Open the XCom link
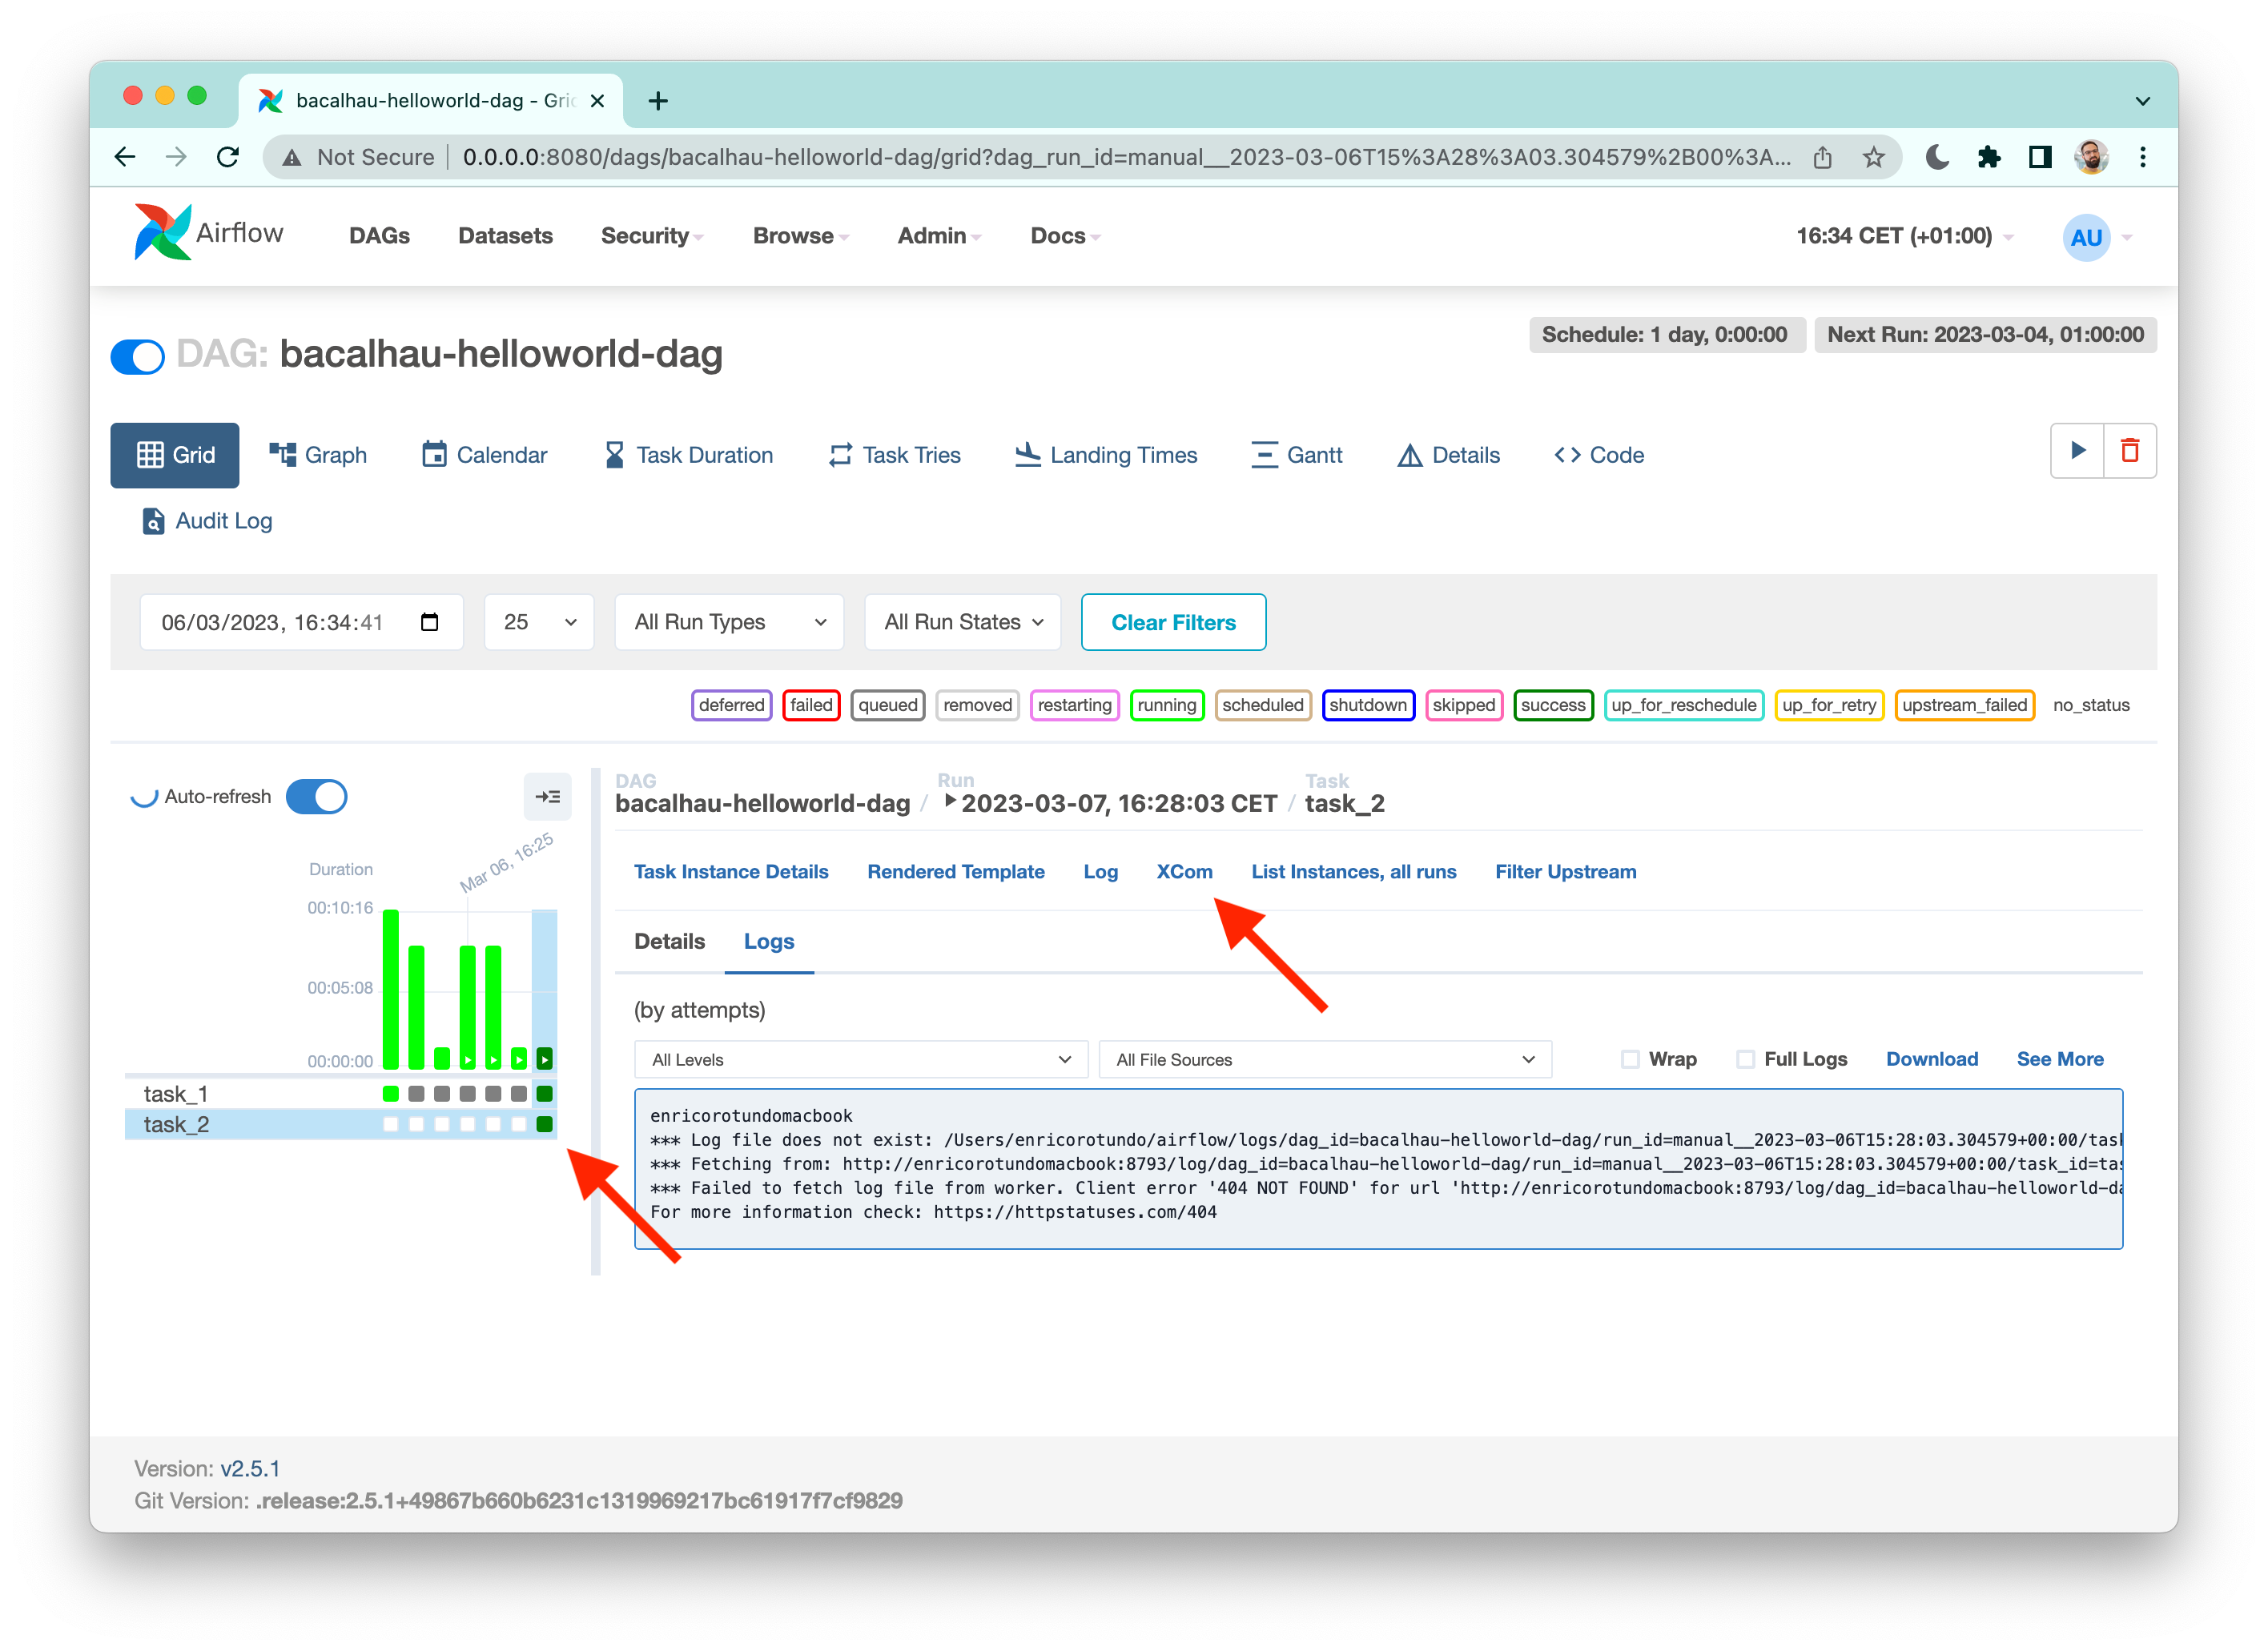The height and width of the screenshot is (1651, 2268). click(1184, 871)
